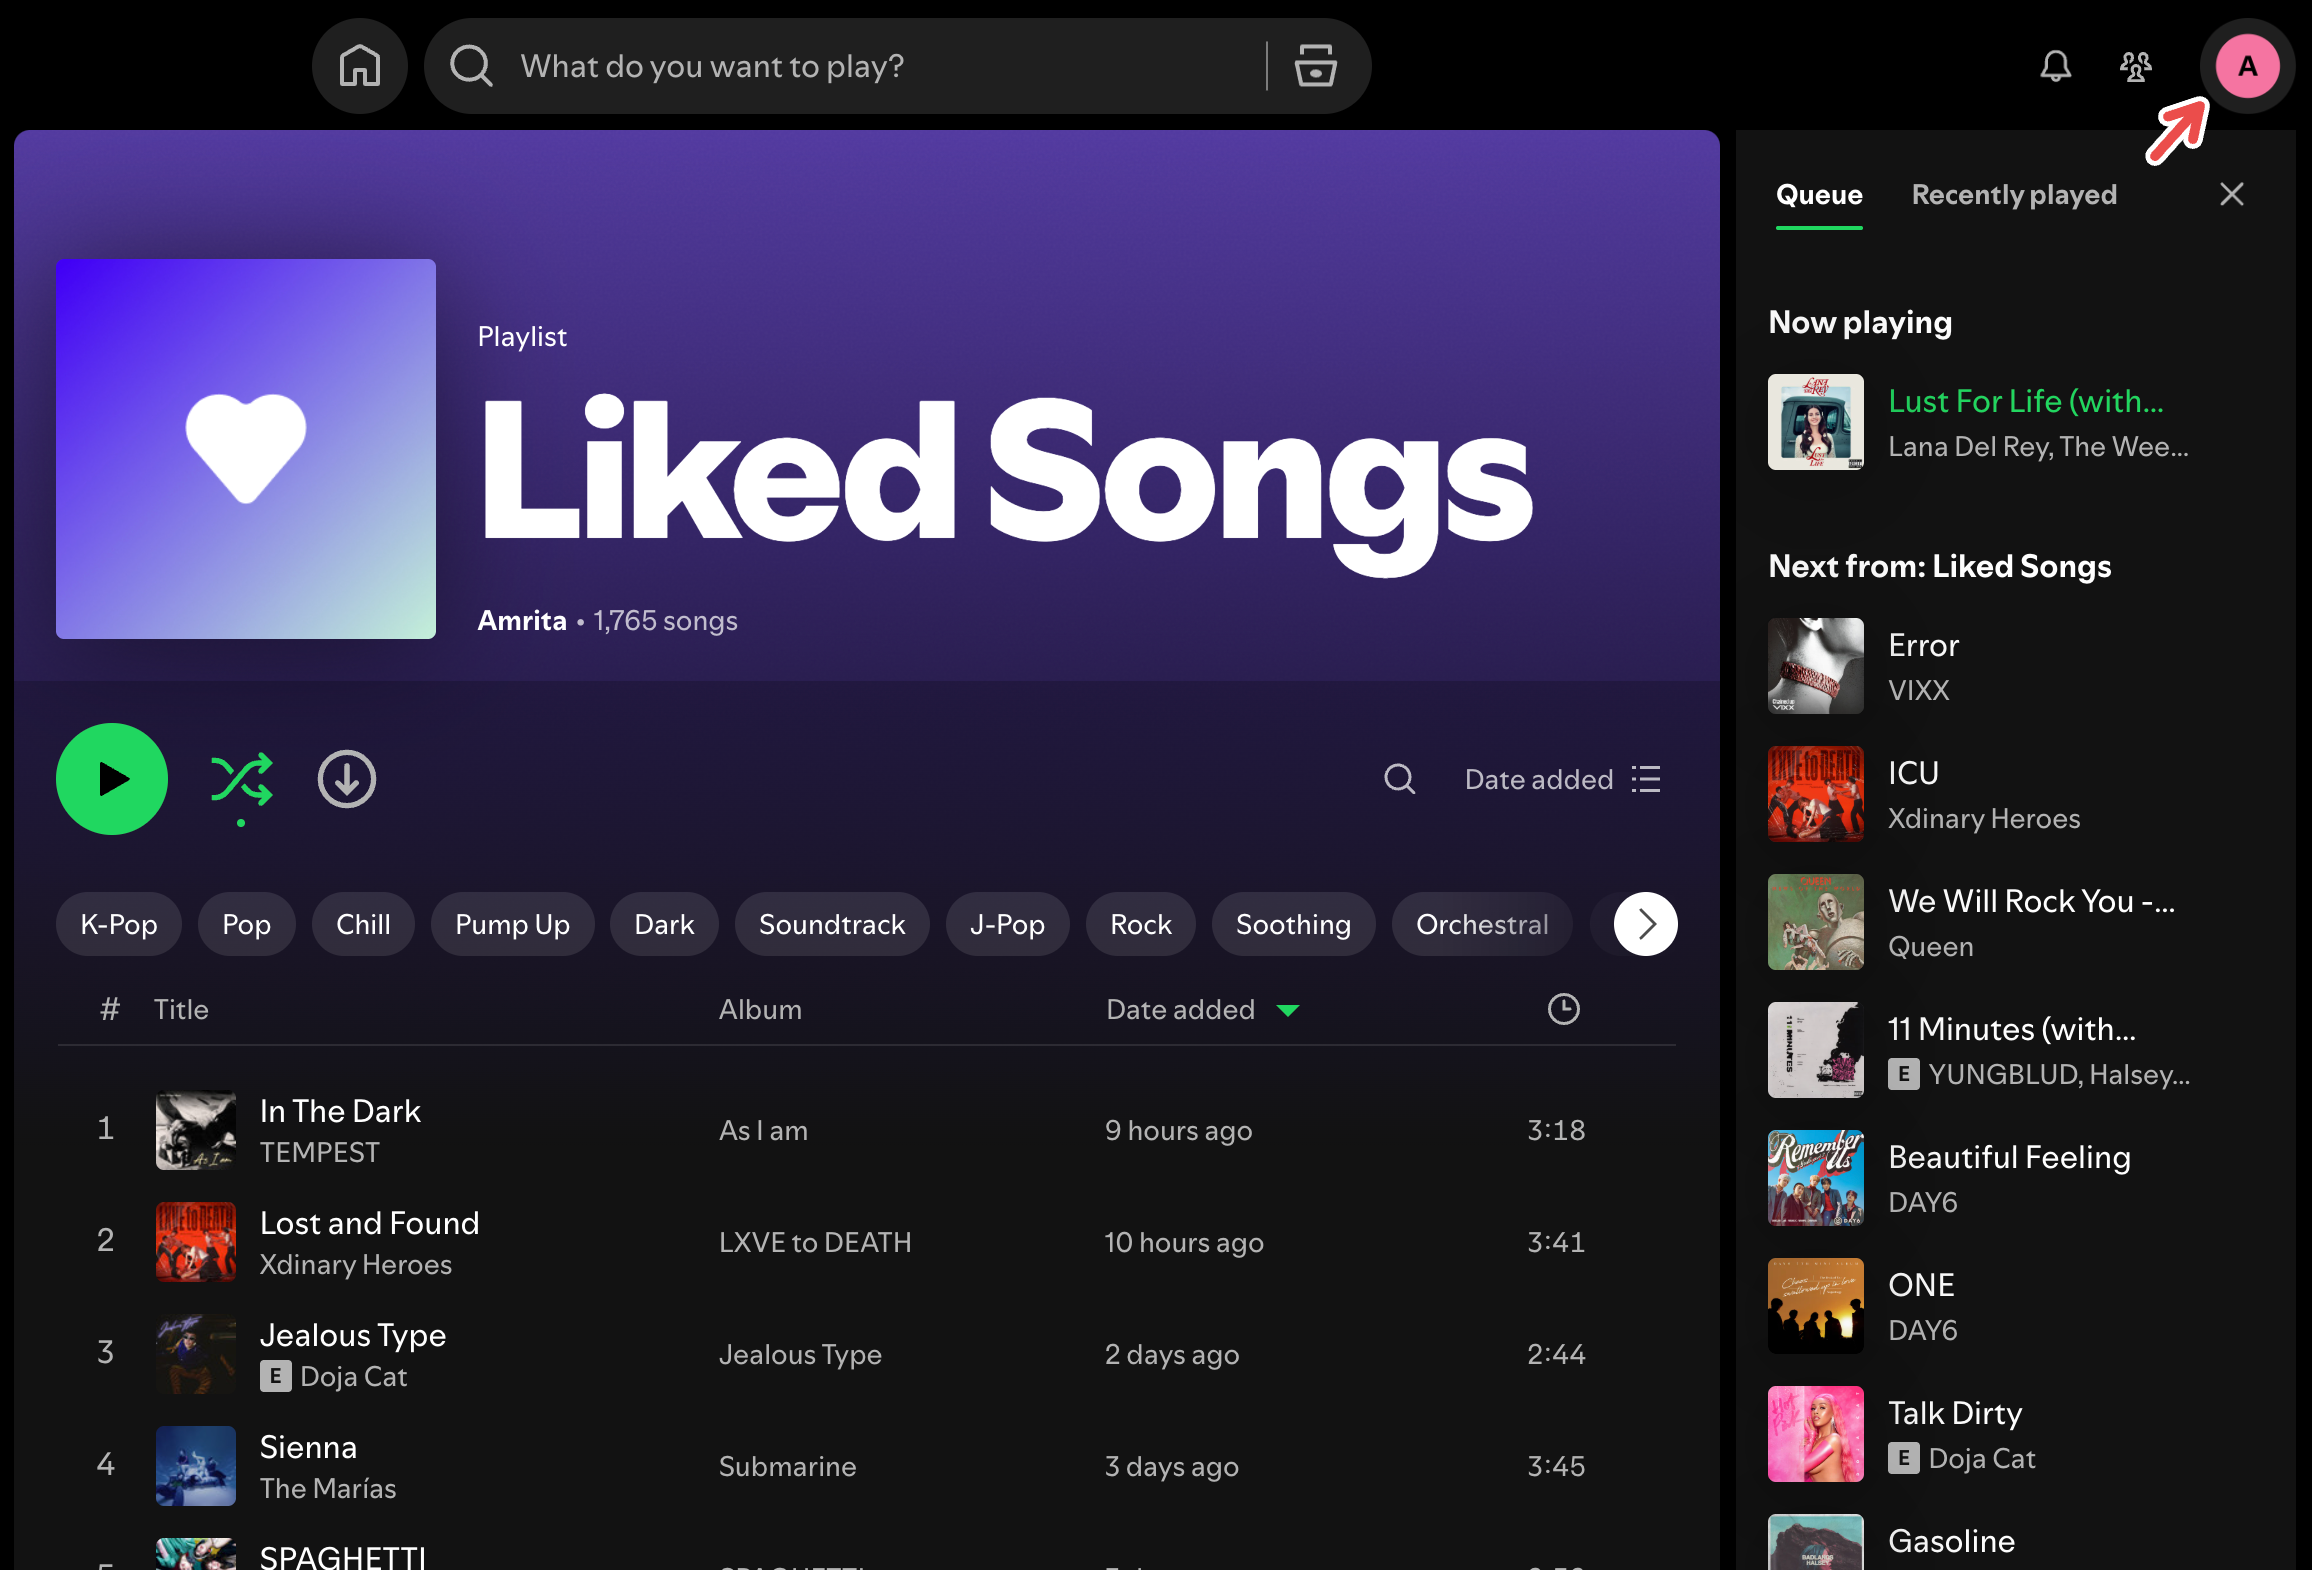
Task: Filter by Soothing chip
Action: (1293, 924)
